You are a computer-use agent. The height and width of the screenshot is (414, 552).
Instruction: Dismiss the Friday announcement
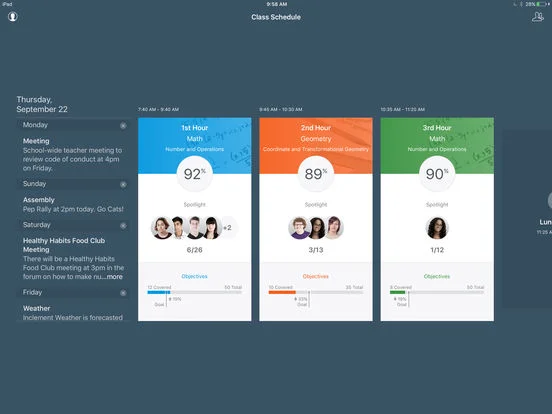(123, 293)
